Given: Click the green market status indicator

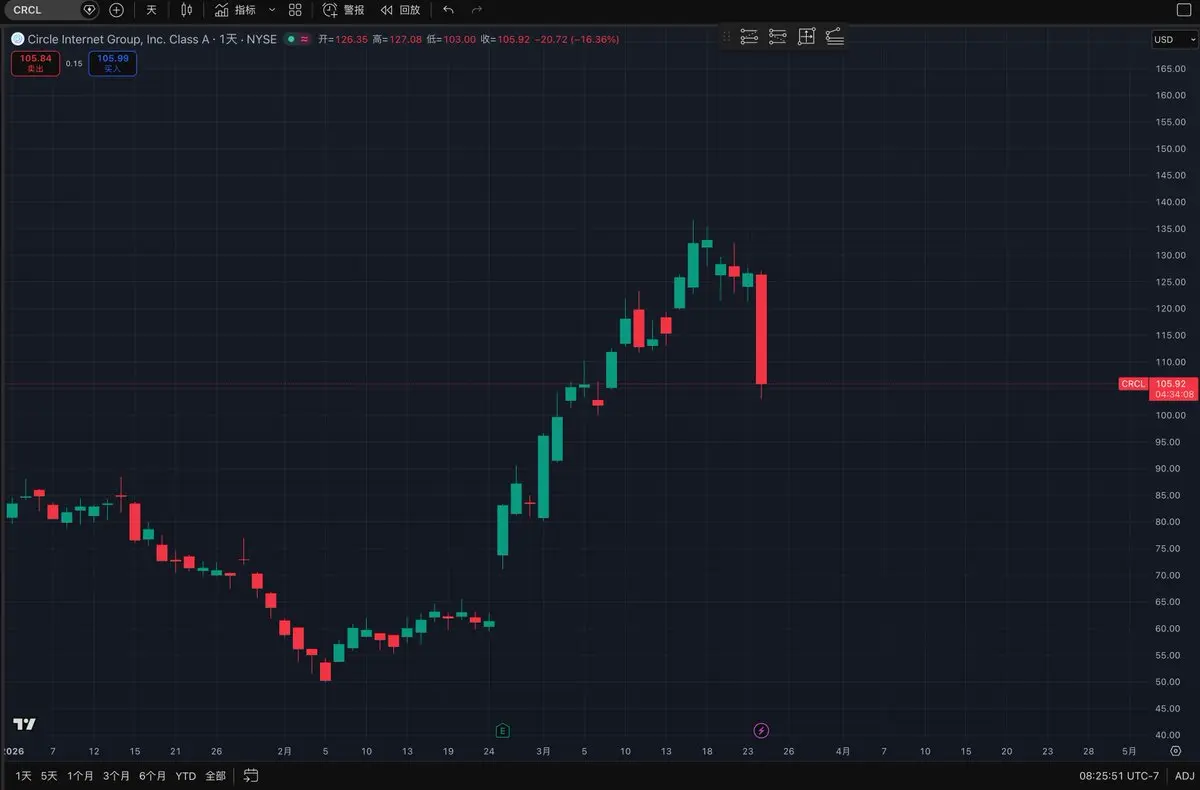Looking at the screenshot, I should [x=290, y=39].
